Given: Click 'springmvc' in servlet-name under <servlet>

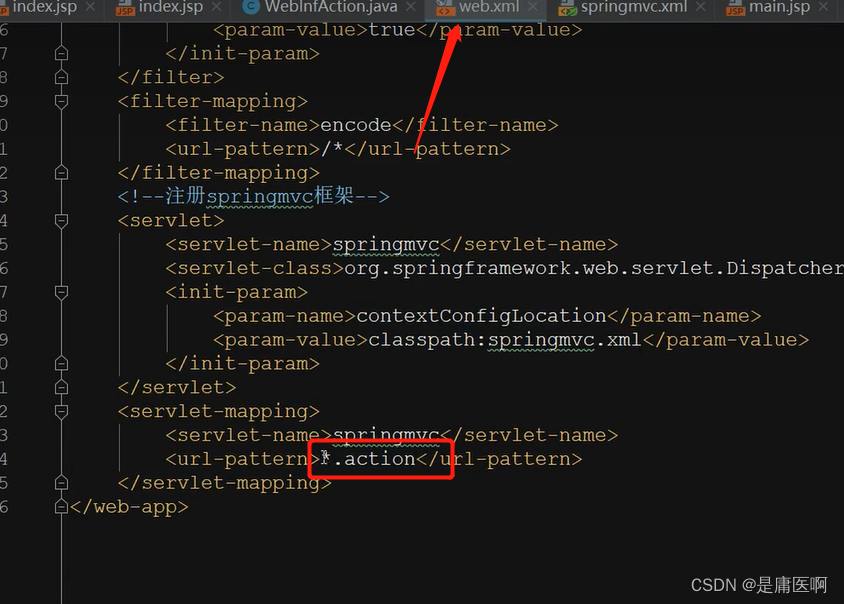Looking at the screenshot, I should [386, 245].
